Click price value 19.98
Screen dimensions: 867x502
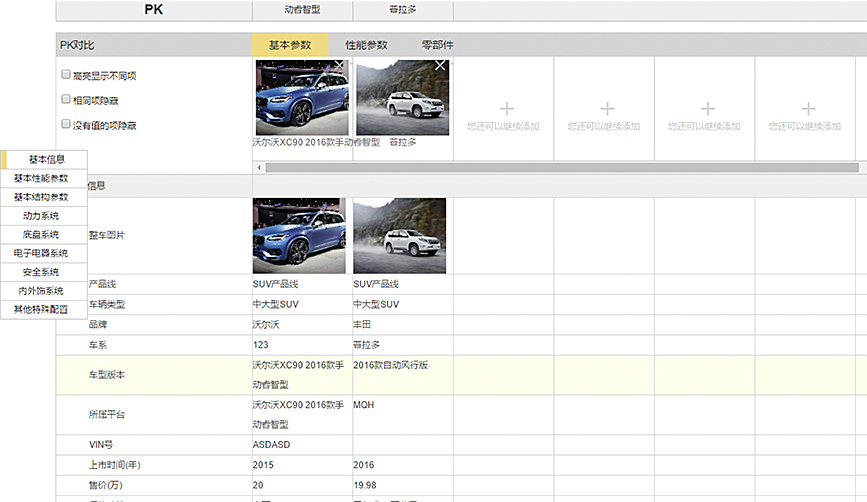click(364, 485)
